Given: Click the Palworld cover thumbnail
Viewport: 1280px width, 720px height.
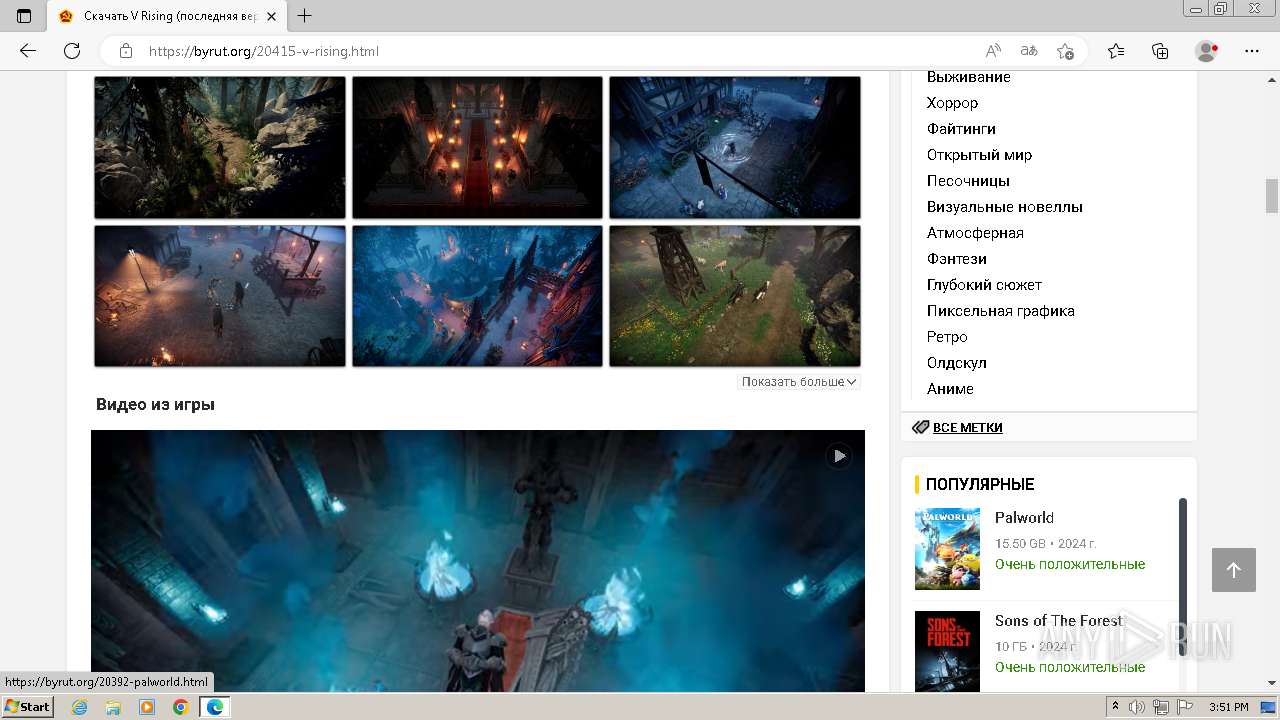Looking at the screenshot, I should click(x=947, y=549).
